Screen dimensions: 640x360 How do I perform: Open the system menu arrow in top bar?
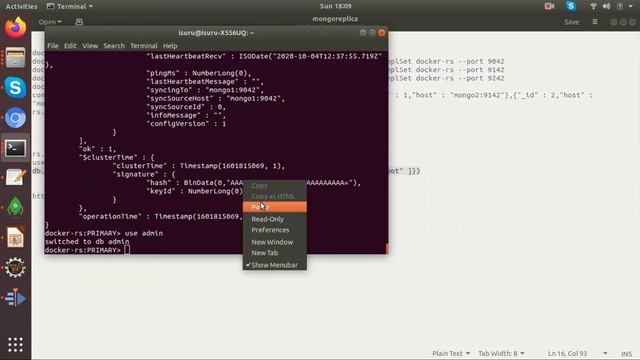[631, 6]
